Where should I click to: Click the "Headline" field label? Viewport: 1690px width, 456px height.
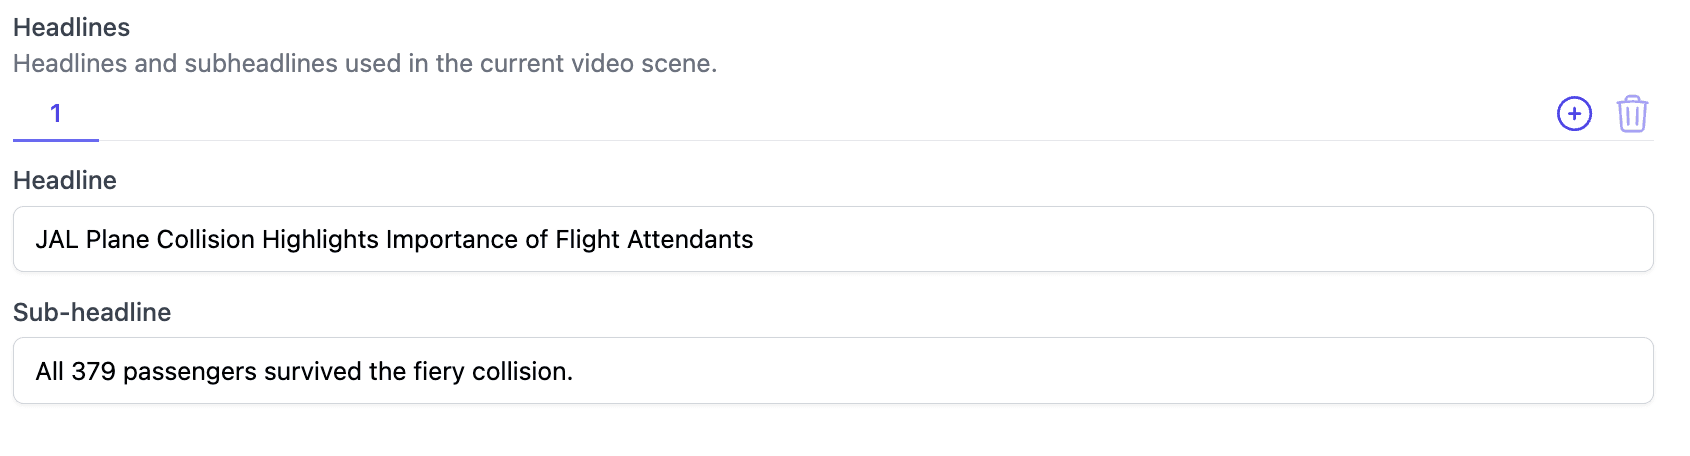65,181
